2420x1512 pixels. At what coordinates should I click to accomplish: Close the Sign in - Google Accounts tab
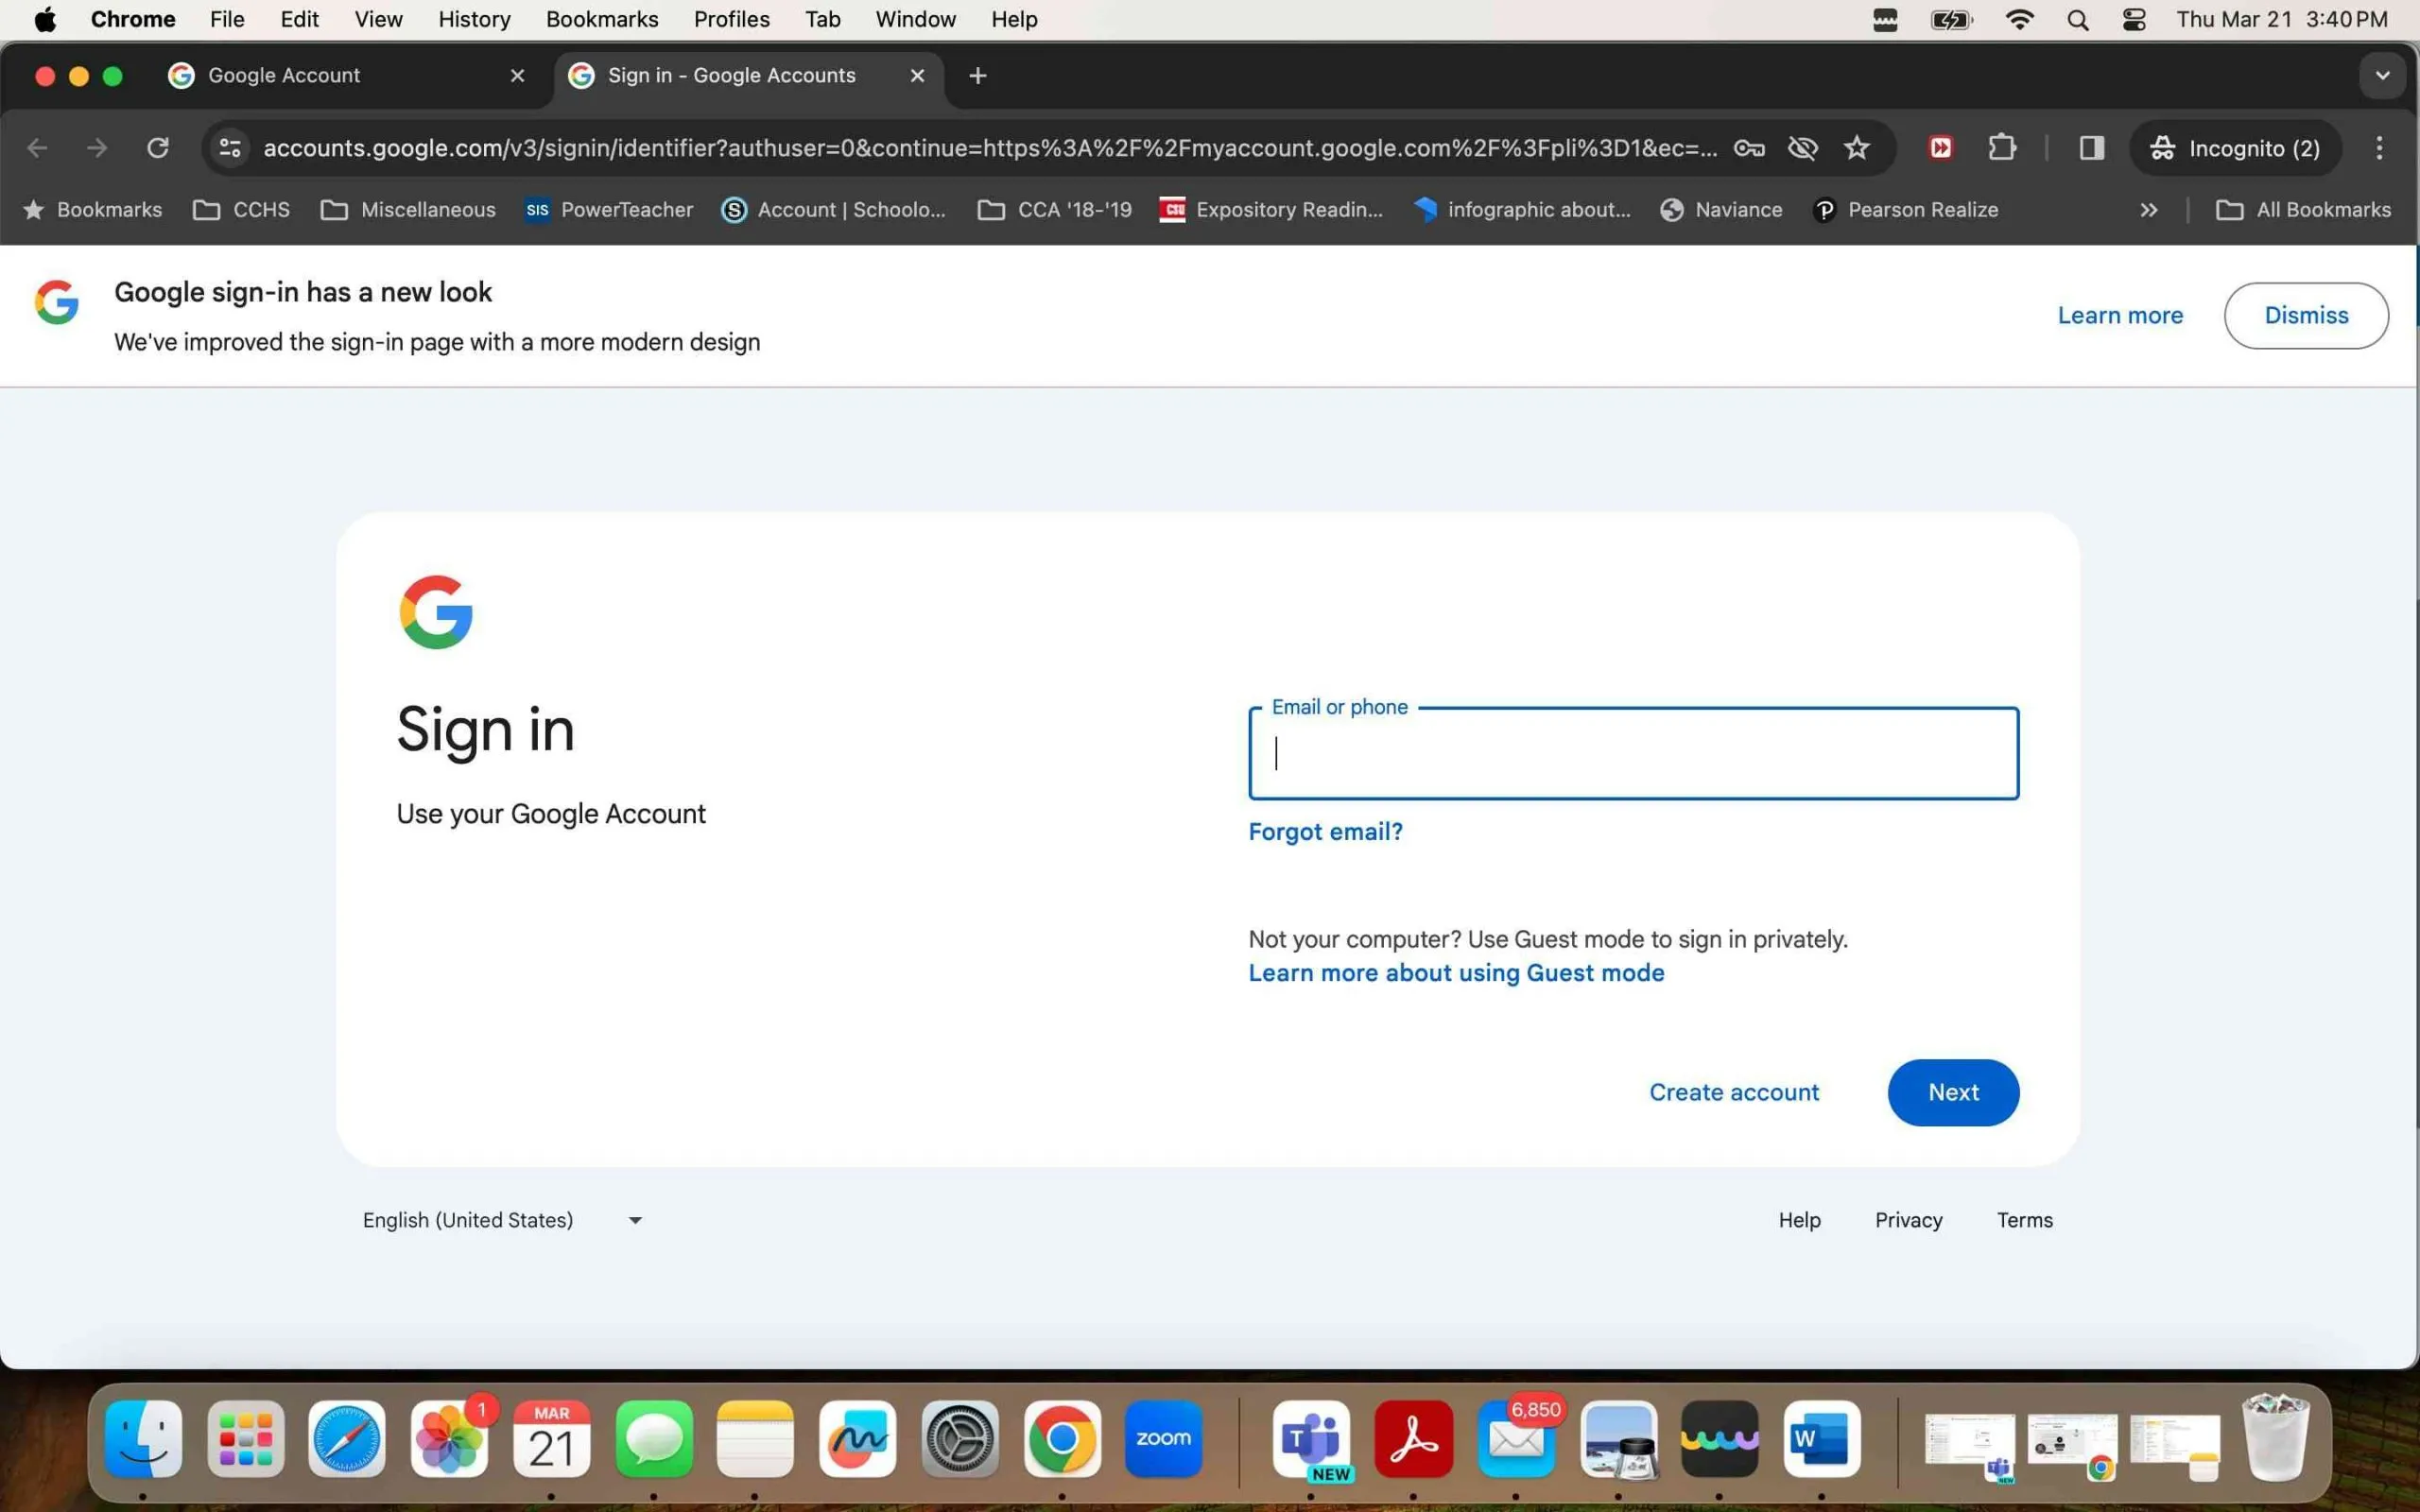(917, 76)
